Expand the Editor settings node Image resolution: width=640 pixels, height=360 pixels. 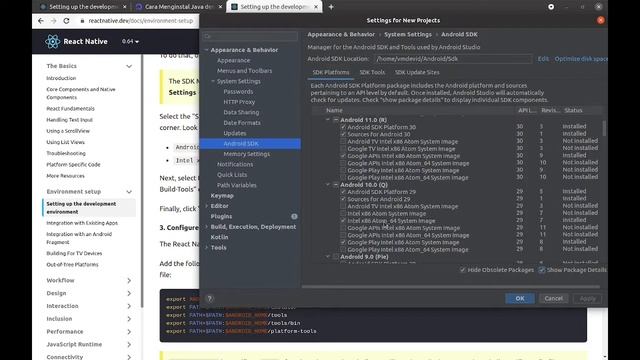[x=207, y=206]
